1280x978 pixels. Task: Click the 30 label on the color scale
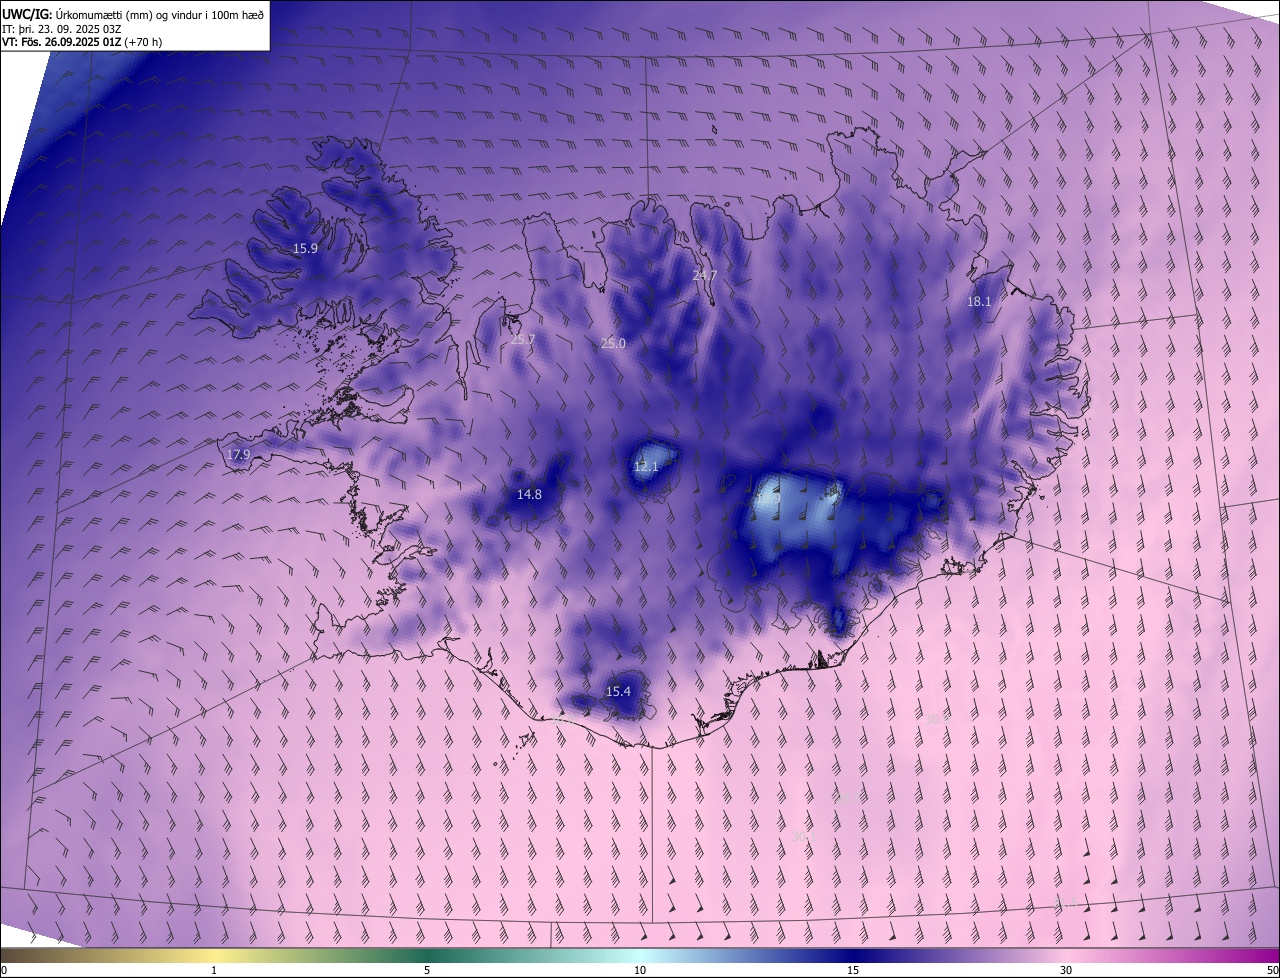1066,970
